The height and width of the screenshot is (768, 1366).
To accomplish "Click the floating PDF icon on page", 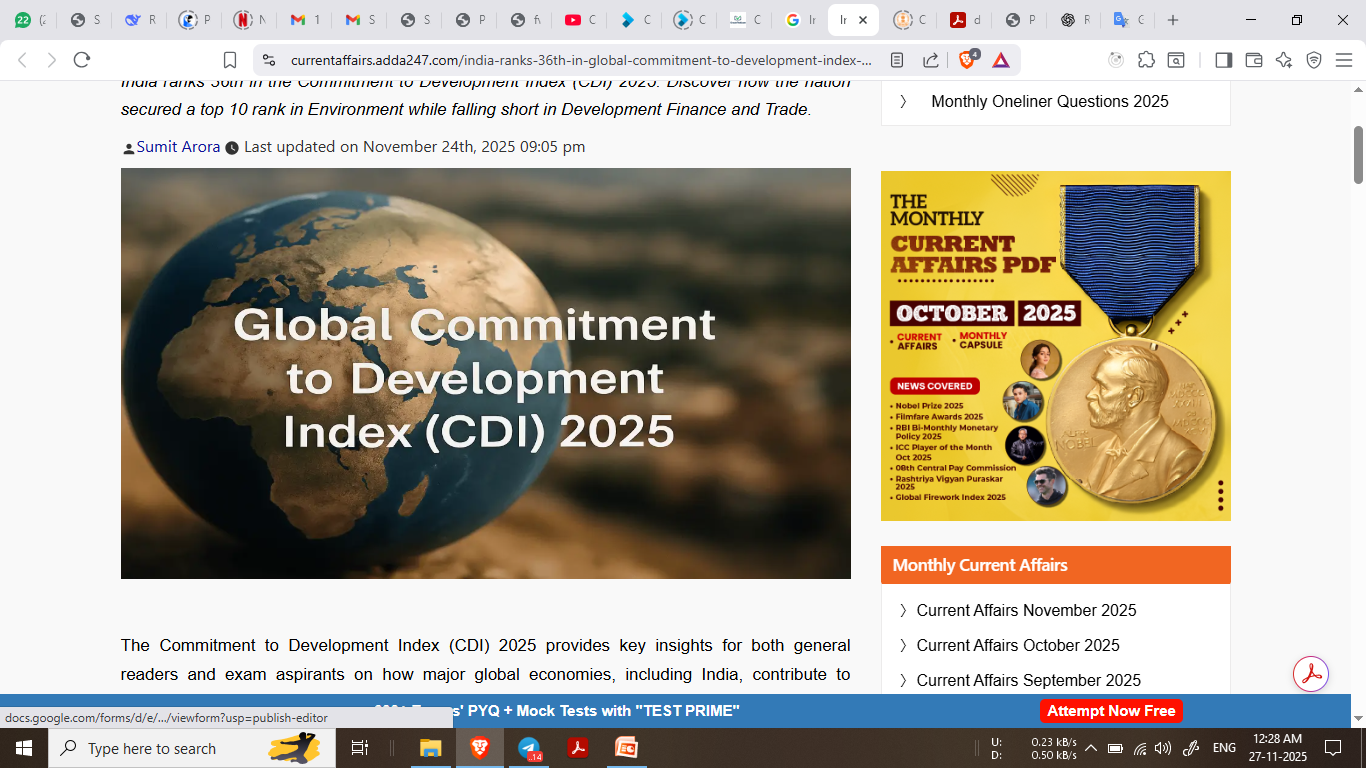I will coord(1310,673).
